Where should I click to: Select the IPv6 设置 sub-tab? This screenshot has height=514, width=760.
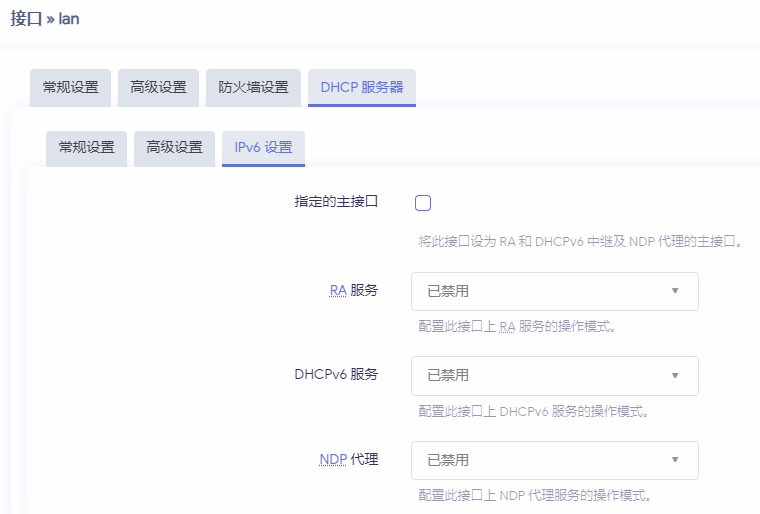263,147
